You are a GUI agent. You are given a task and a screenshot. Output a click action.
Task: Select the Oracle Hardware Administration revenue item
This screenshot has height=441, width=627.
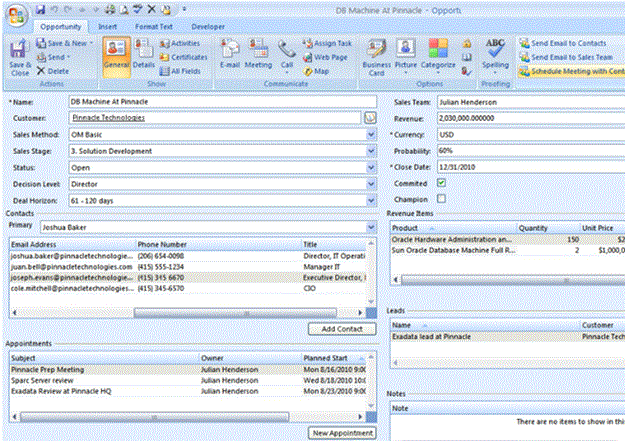508,239
